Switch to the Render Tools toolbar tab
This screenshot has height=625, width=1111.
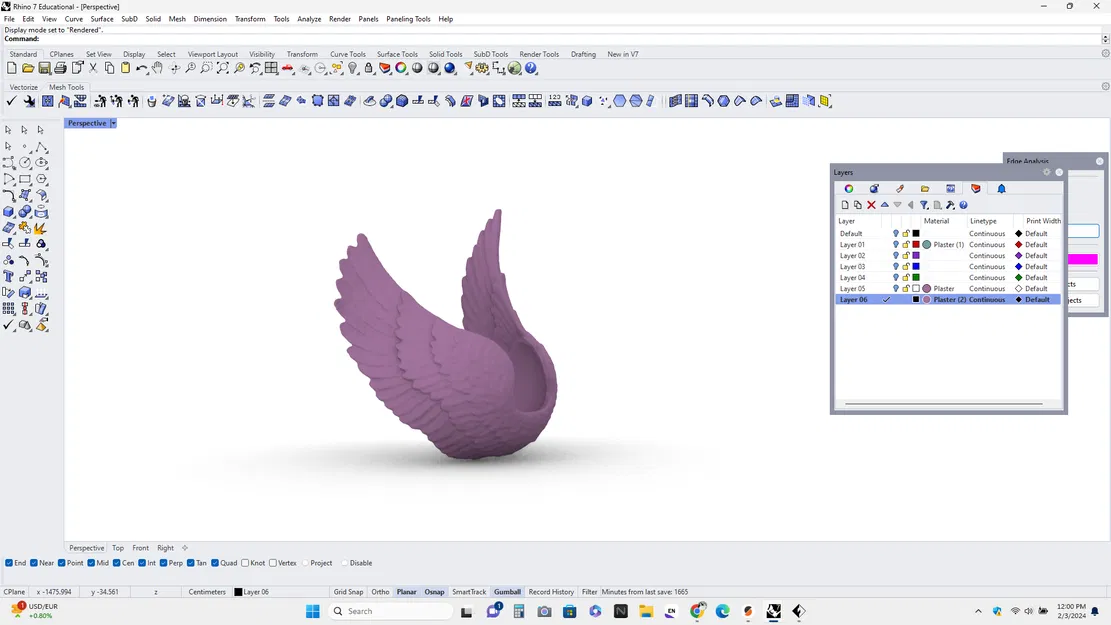539,54
